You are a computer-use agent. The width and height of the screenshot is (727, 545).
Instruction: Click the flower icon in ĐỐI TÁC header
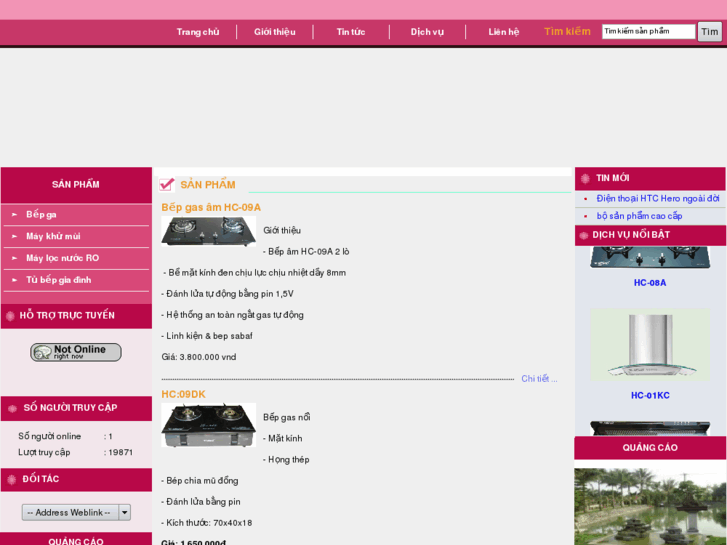click(x=12, y=480)
